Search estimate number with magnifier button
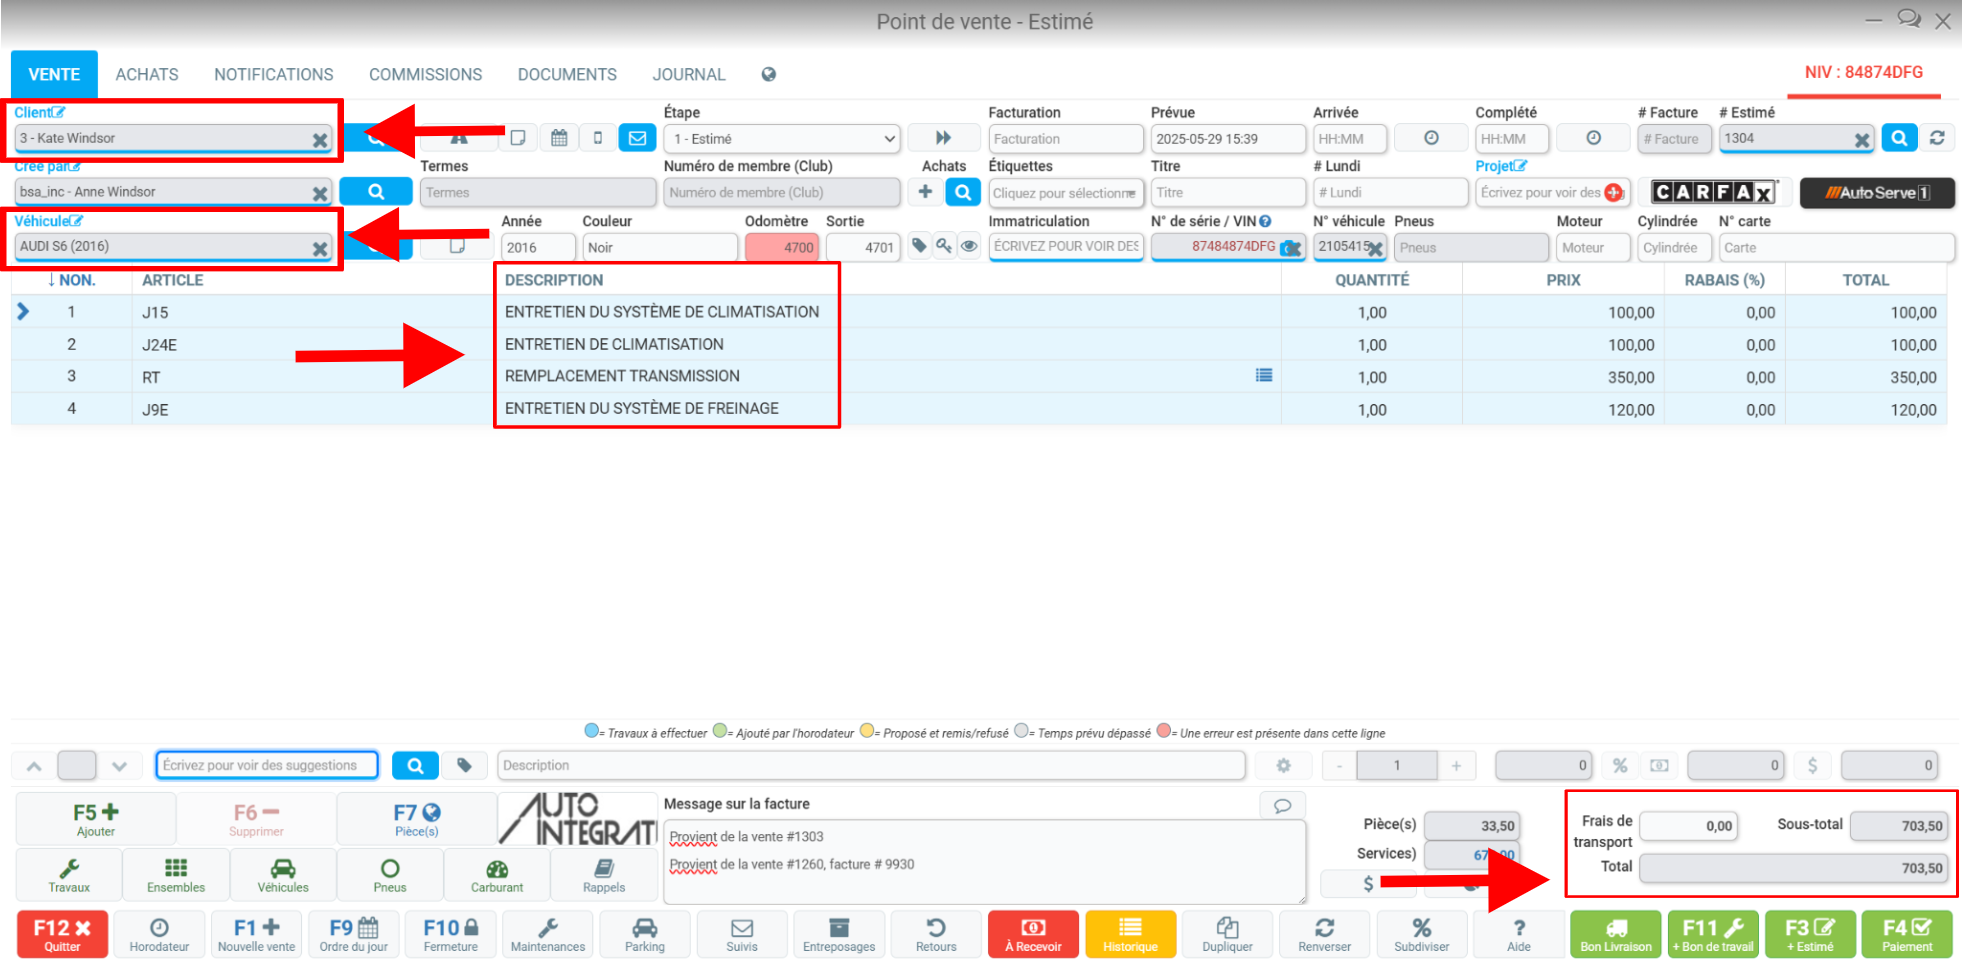Screen dimensions: 1962x965 coord(1899,138)
